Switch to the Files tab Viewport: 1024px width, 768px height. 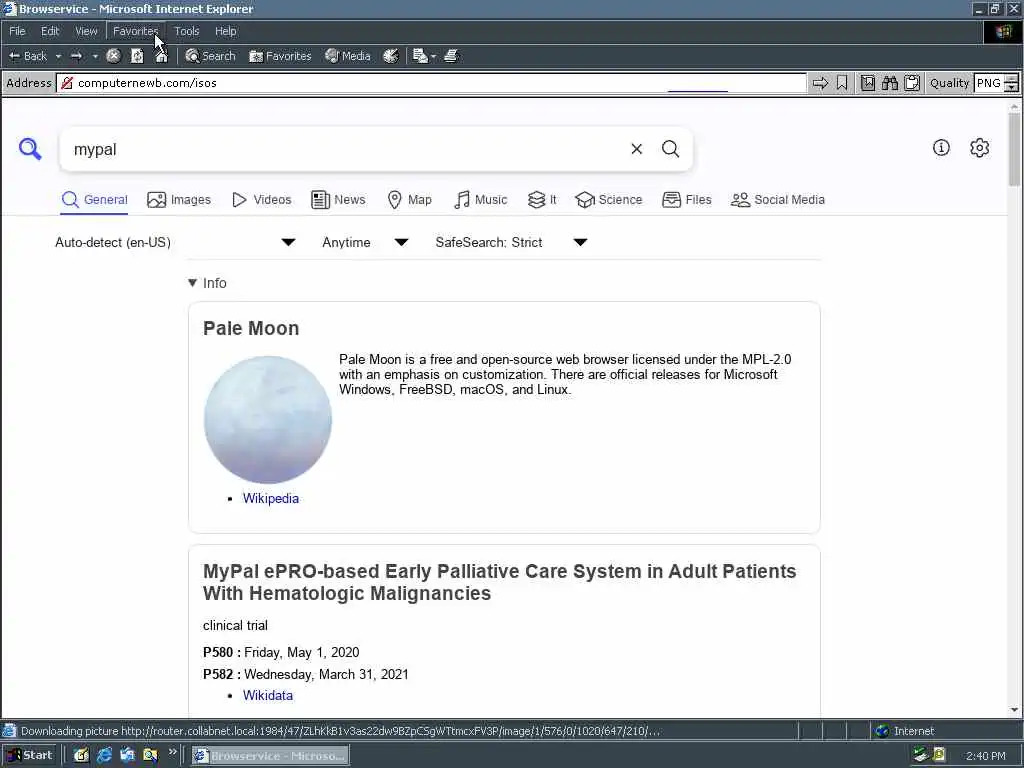click(686, 200)
